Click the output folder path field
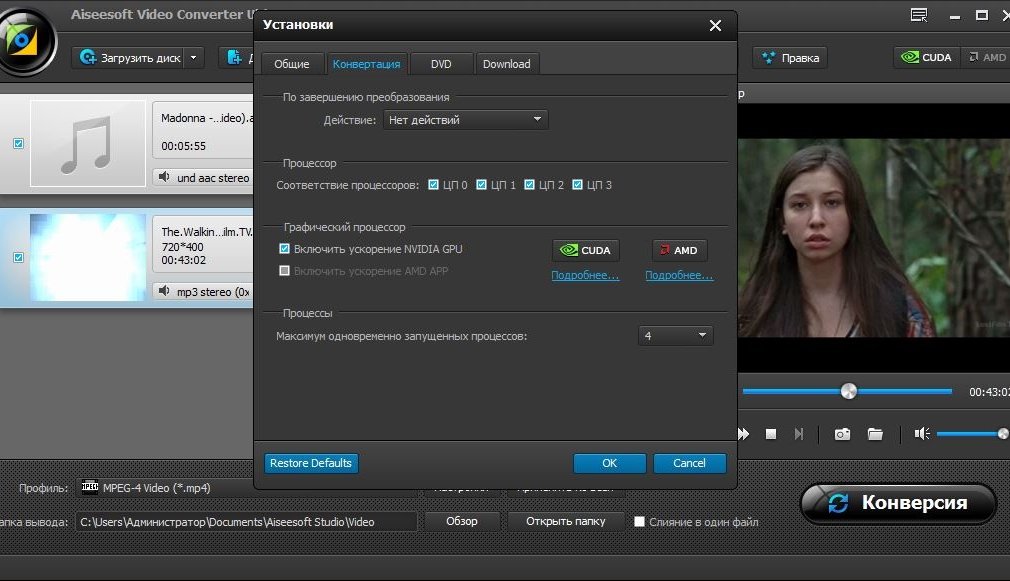 (x=247, y=522)
